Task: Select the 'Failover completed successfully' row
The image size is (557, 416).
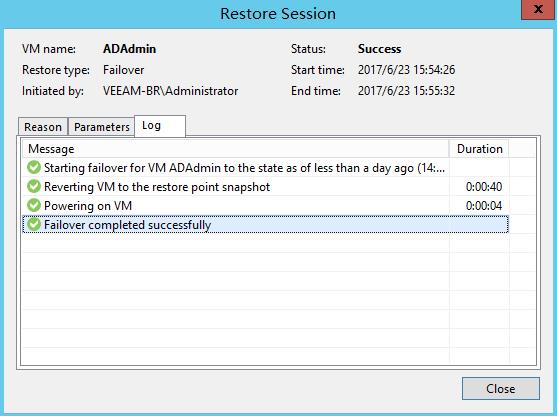Action: [x=265, y=225]
